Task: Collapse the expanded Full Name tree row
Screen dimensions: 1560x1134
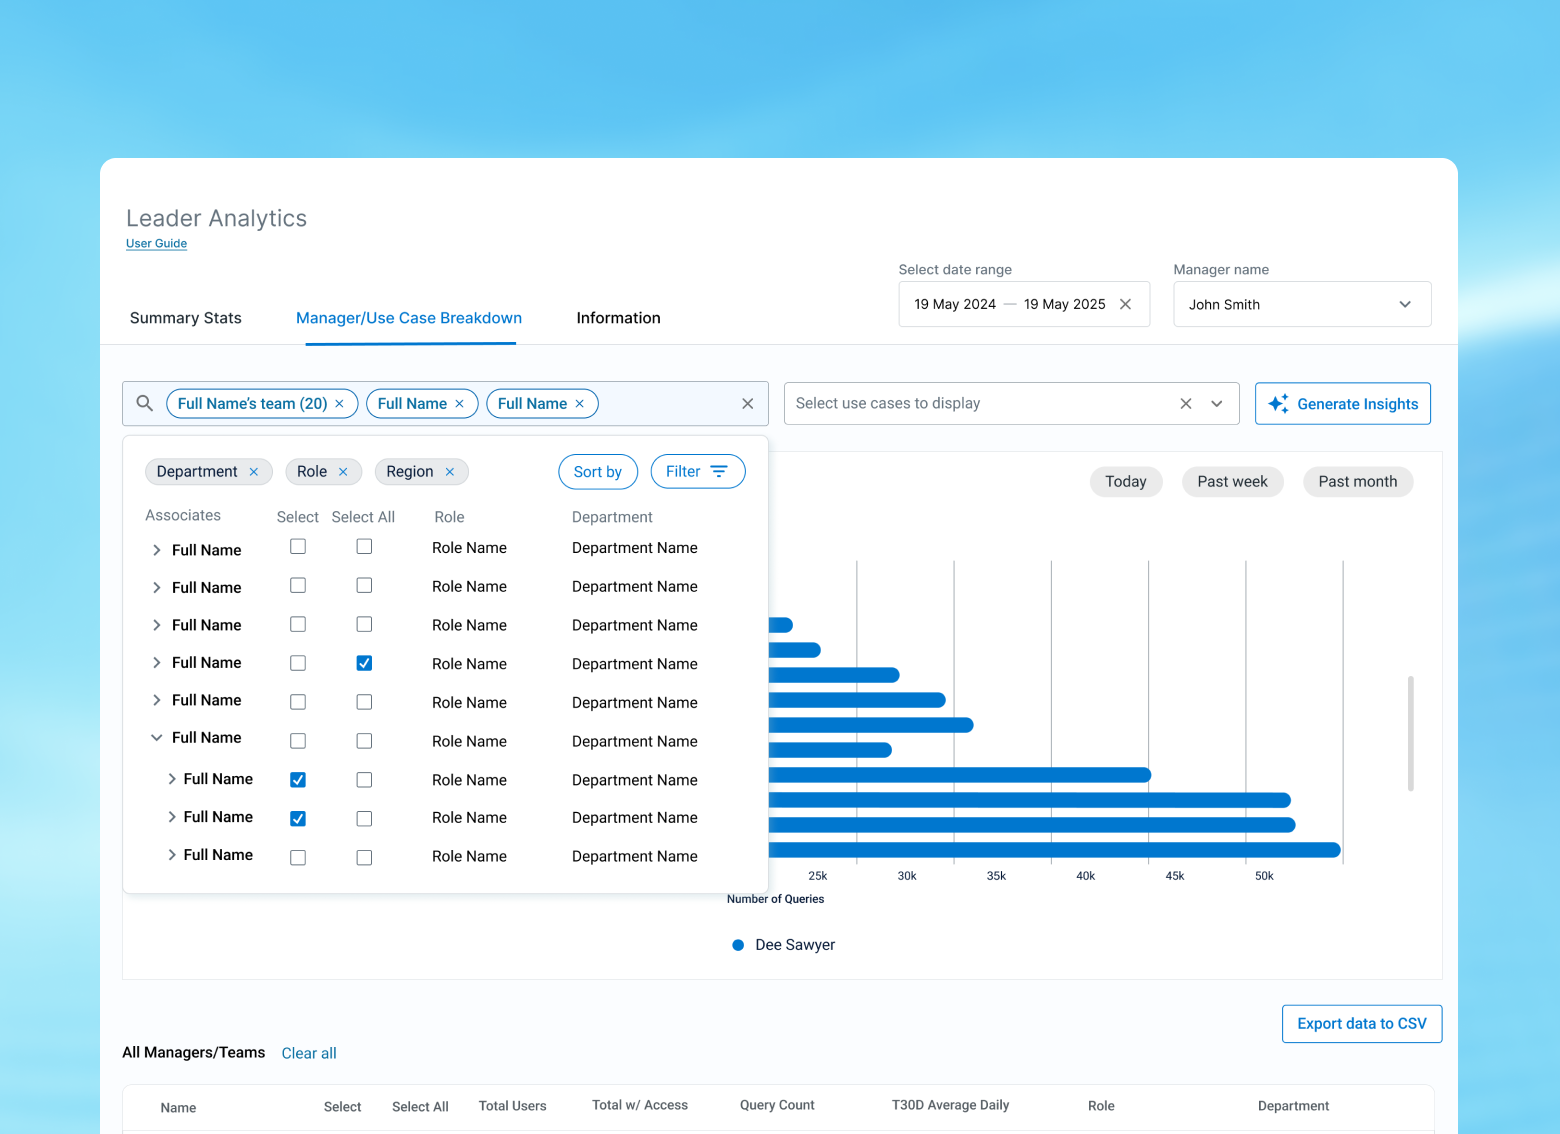Action: (157, 738)
